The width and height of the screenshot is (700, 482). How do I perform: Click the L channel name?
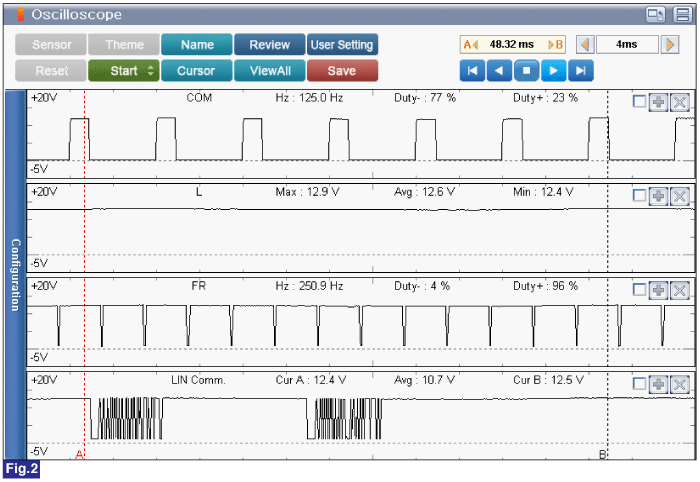(x=199, y=192)
